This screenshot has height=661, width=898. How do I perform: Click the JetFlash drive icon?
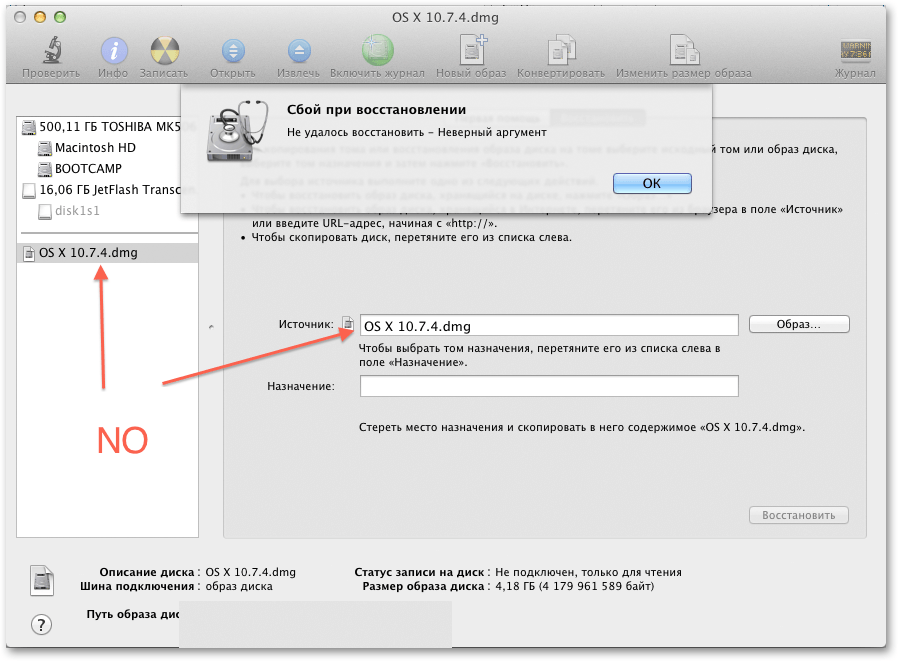[x=29, y=190]
